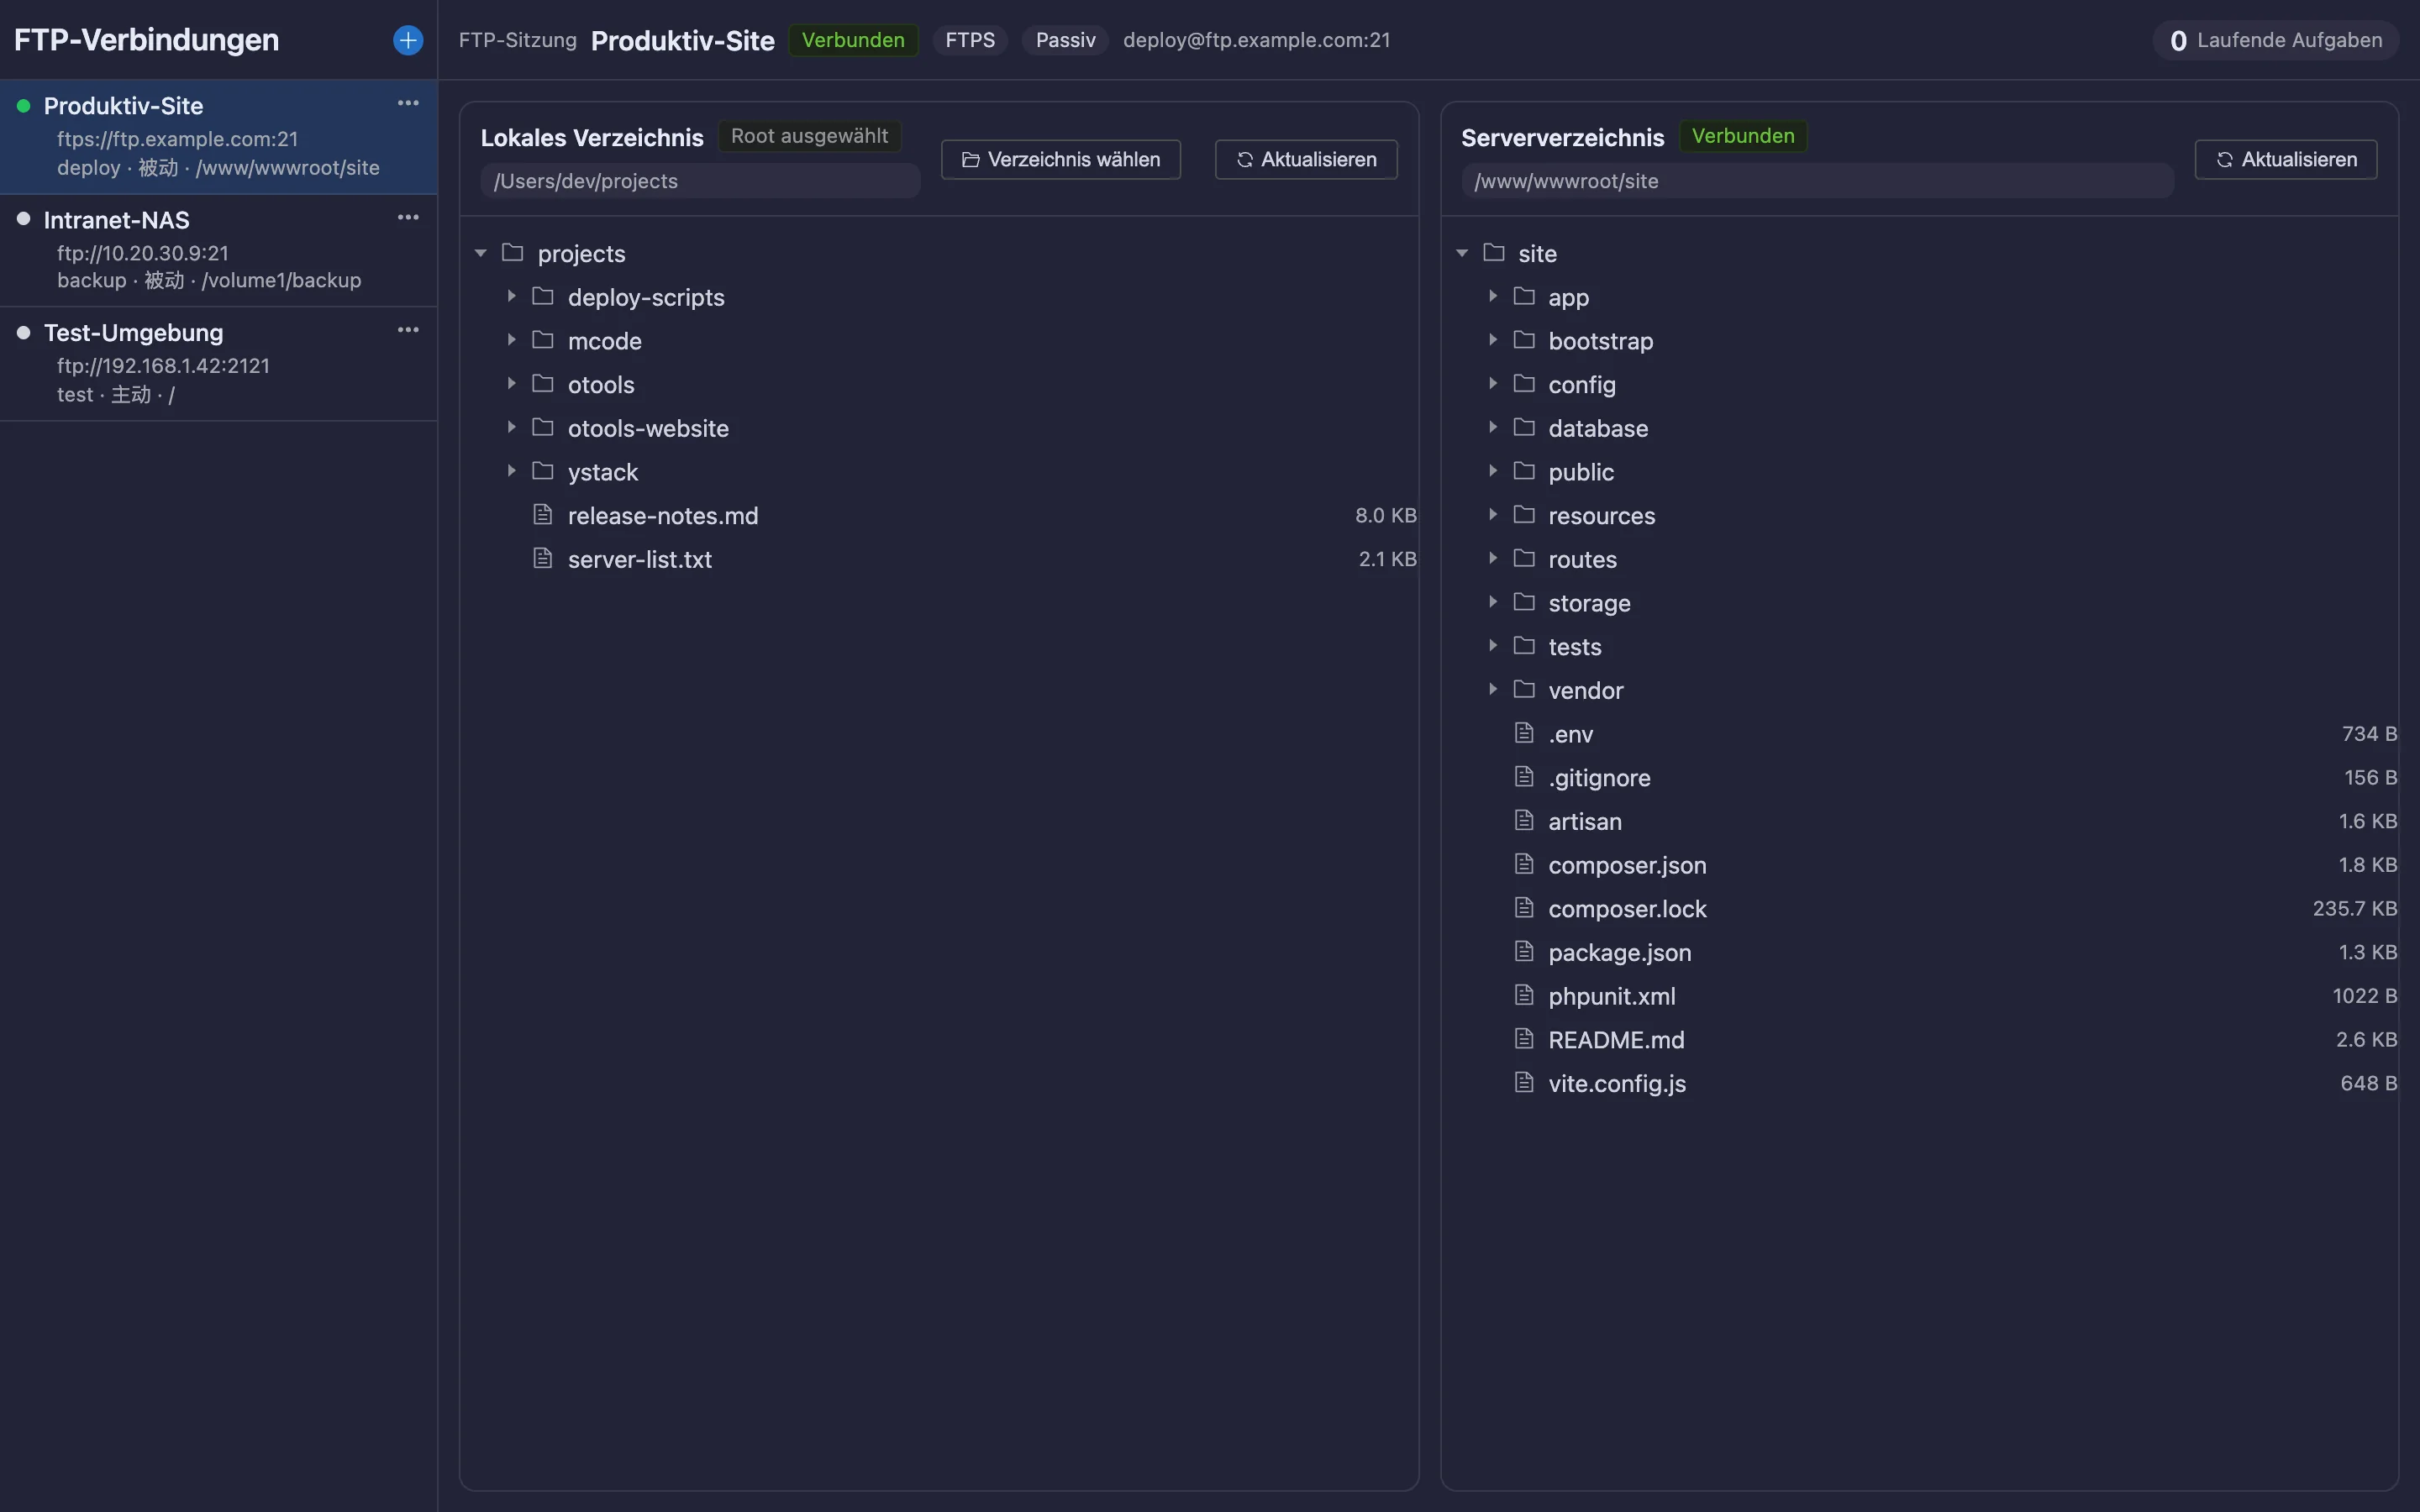
Task: Expand the mcode local folder
Action: point(511,340)
